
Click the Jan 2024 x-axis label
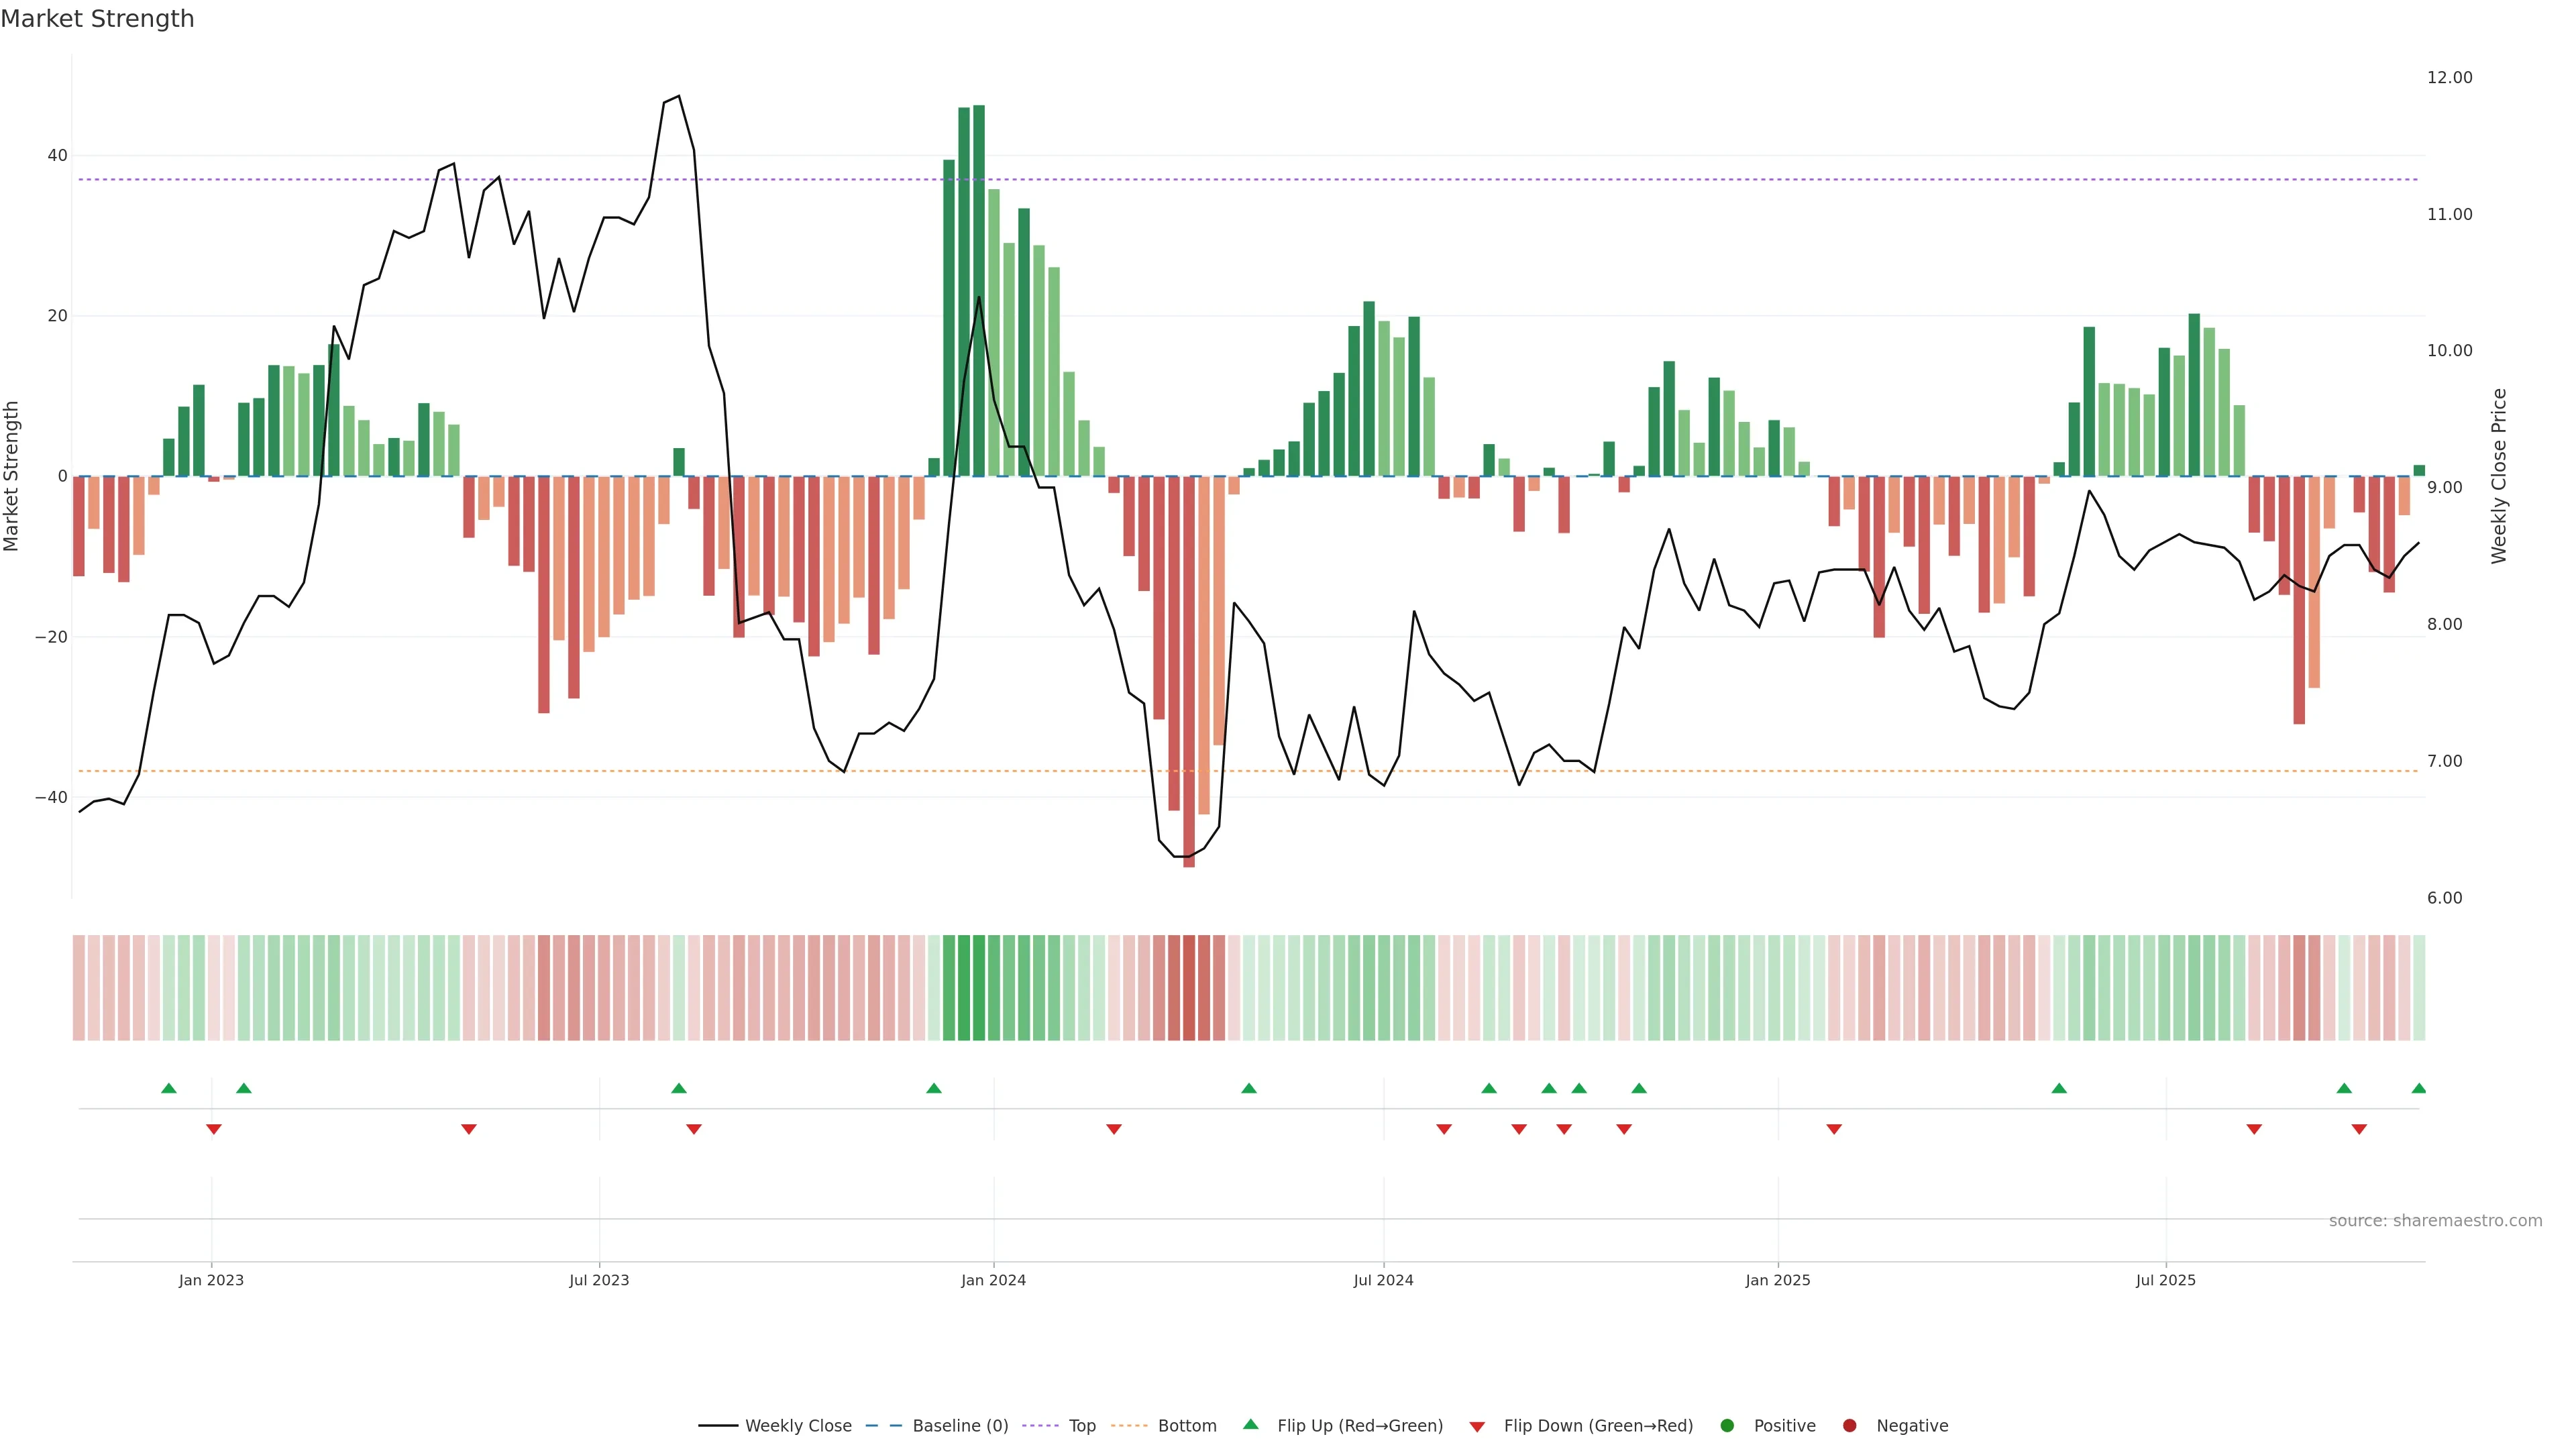click(x=993, y=1280)
